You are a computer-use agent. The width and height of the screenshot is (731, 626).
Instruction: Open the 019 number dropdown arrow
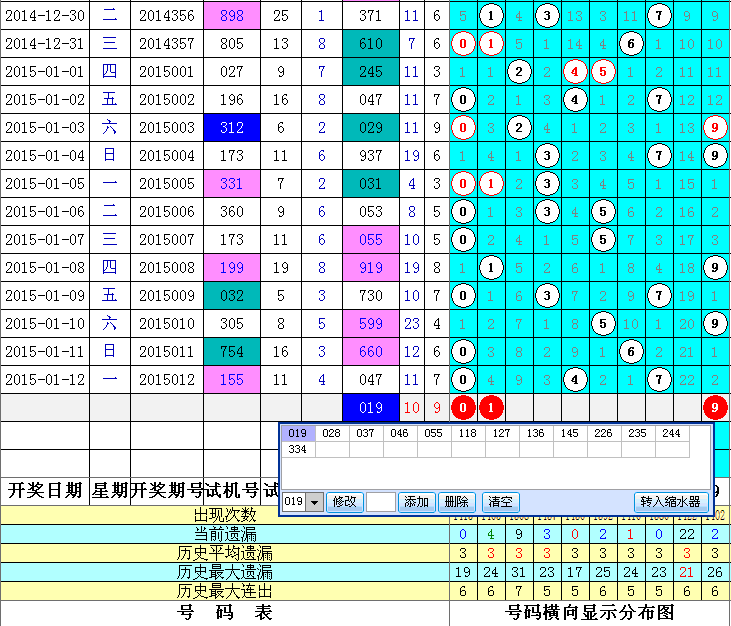pos(314,502)
